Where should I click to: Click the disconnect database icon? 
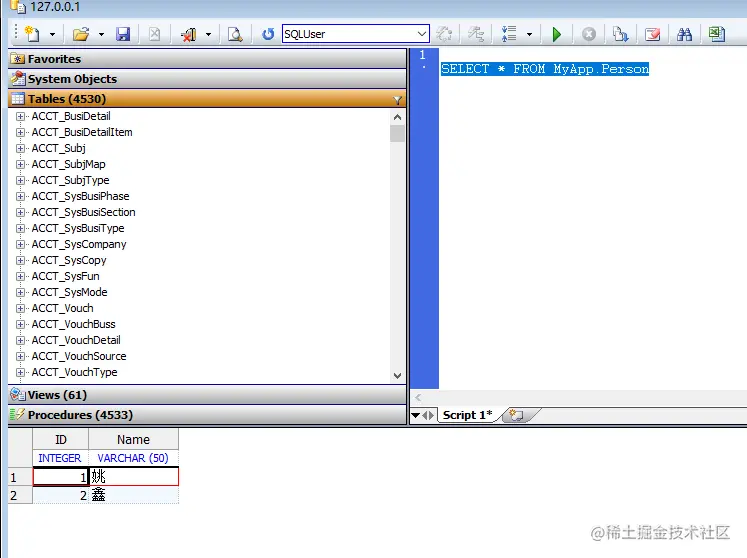point(189,34)
